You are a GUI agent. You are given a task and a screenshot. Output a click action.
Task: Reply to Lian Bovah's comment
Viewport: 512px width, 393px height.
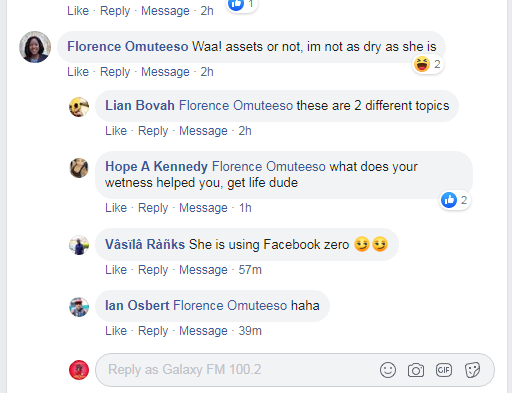tap(153, 131)
